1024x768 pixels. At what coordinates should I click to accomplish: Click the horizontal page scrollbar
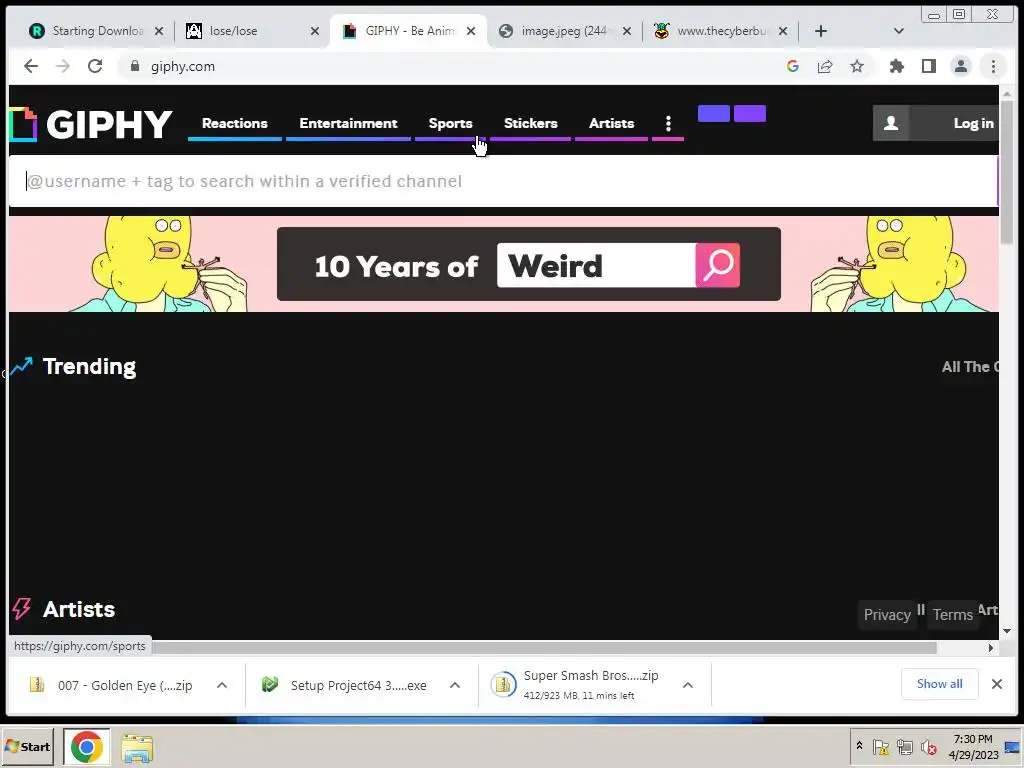pyautogui.click(x=545, y=648)
